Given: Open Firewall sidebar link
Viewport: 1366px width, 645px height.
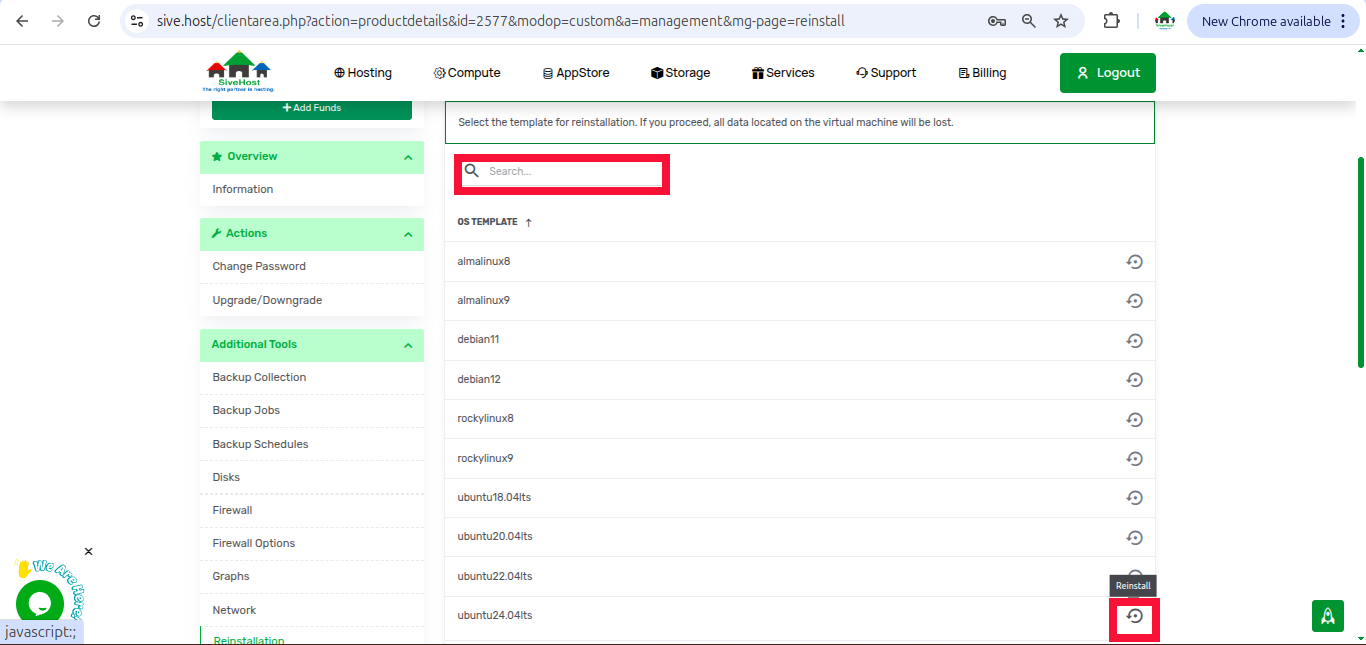Looking at the screenshot, I should [x=232, y=510].
